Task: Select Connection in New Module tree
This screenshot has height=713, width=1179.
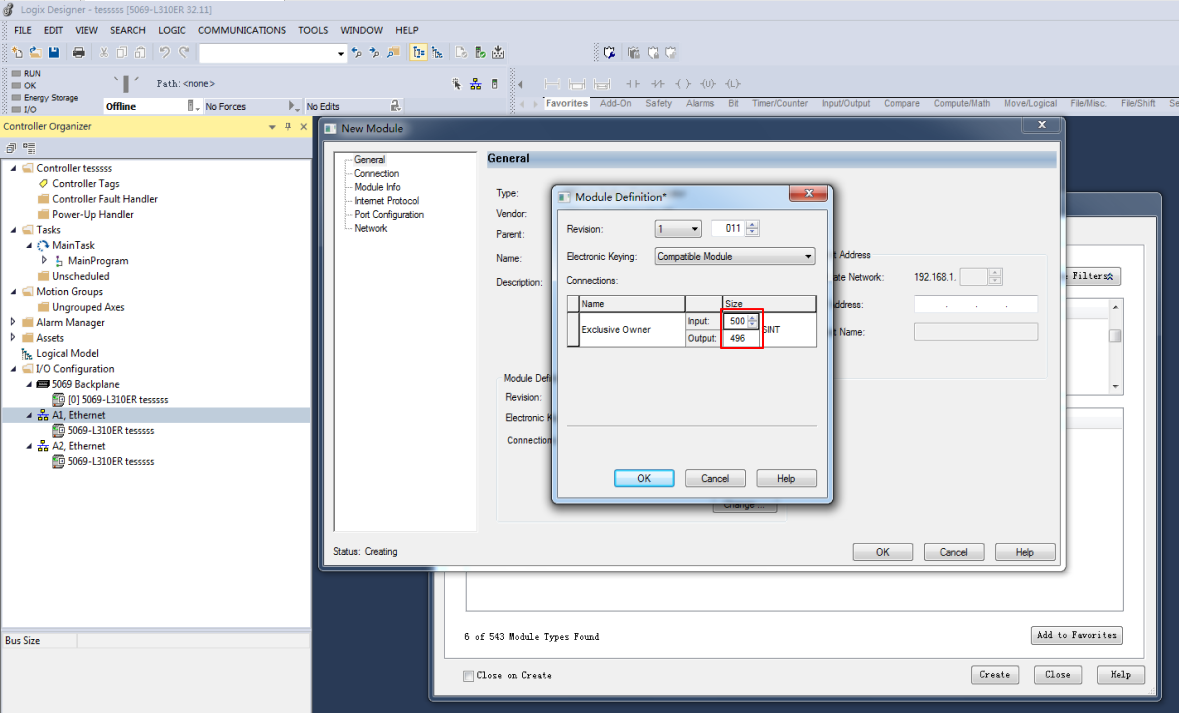Action: point(376,173)
